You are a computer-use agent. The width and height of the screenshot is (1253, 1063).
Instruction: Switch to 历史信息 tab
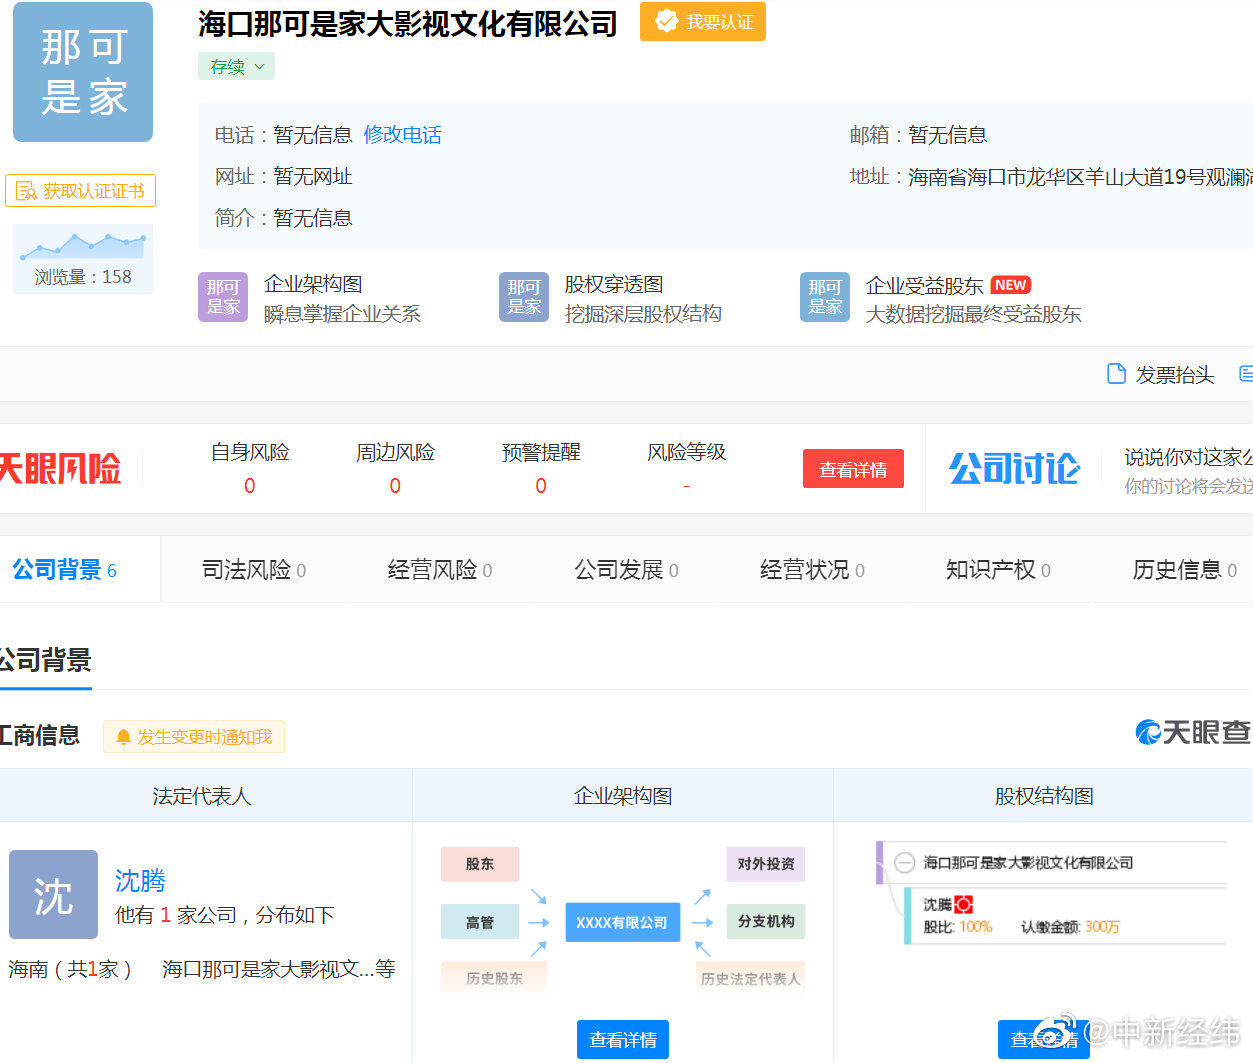click(1184, 570)
